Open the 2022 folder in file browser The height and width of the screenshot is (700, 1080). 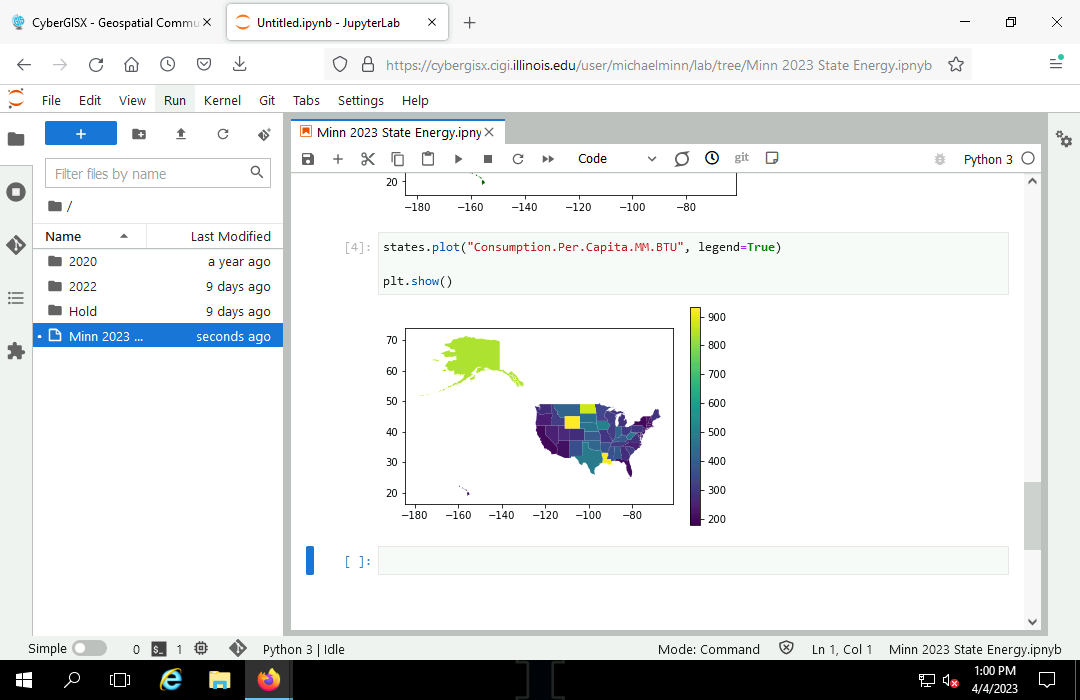pos(83,286)
